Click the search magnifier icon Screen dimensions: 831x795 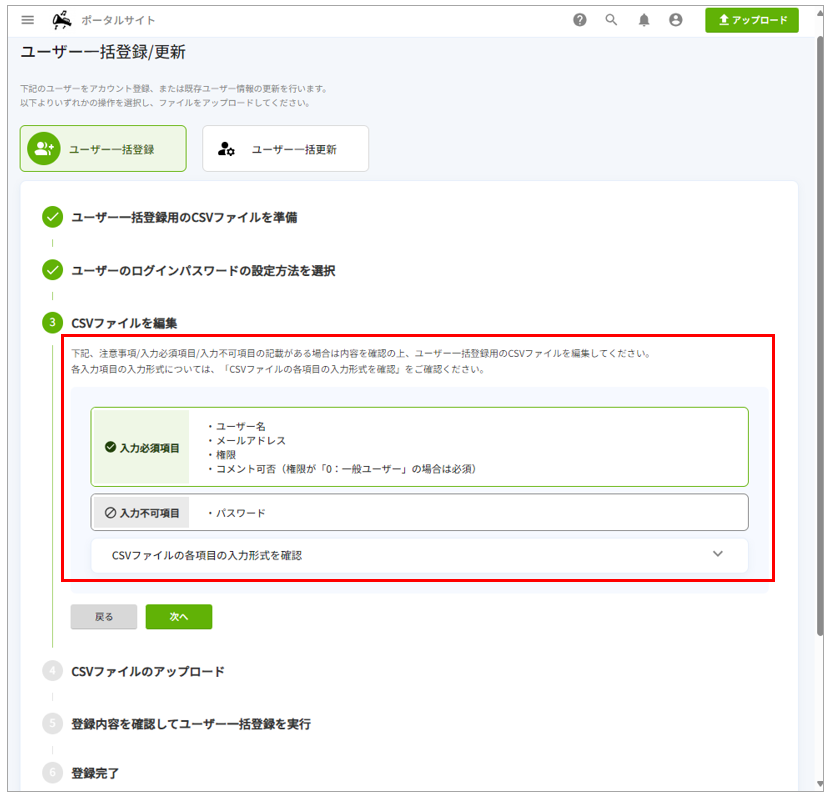(x=612, y=20)
